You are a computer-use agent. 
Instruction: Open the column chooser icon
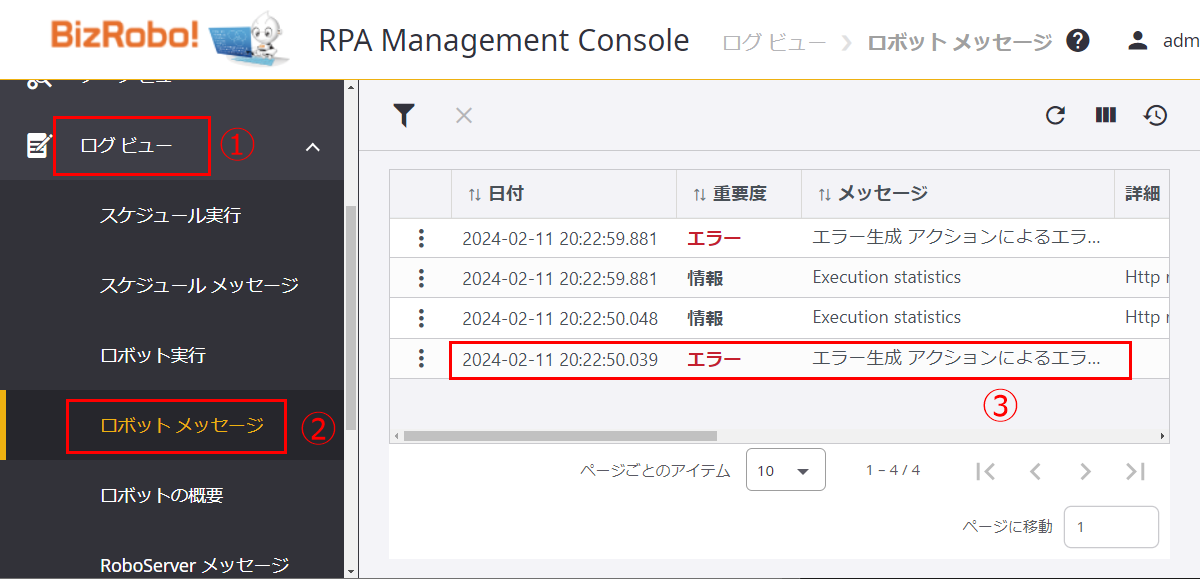pos(1105,115)
